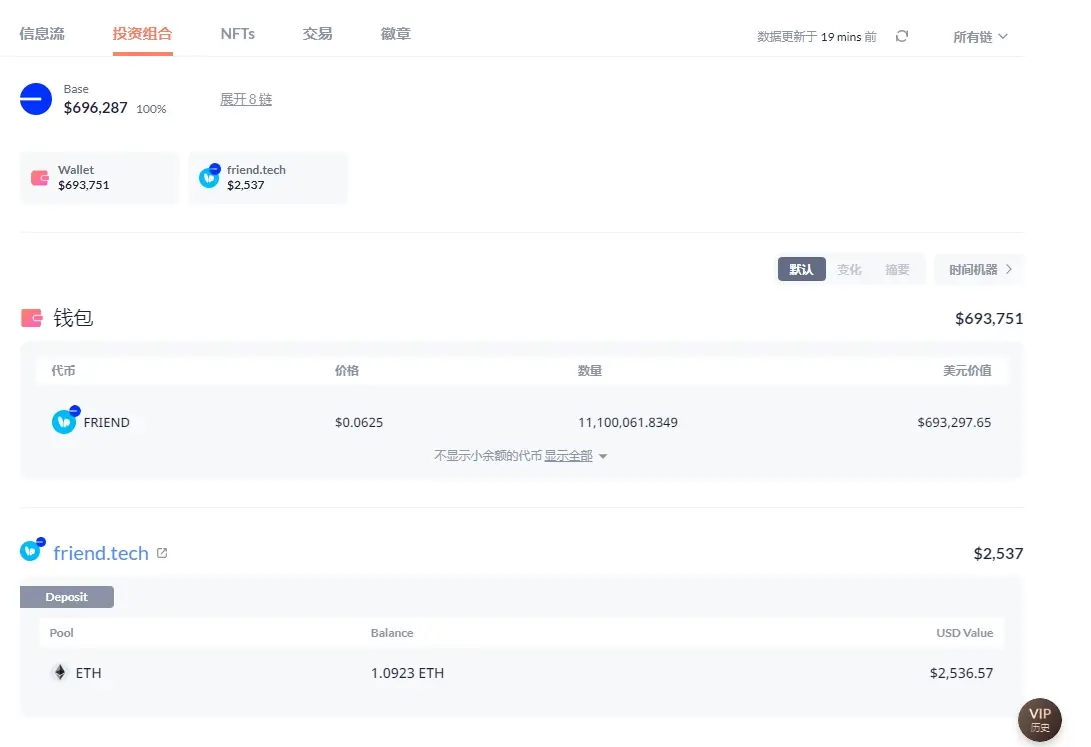The width and height of the screenshot is (1091, 747).
Task: Click USD value $2,536.57
Action: (961, 673)
